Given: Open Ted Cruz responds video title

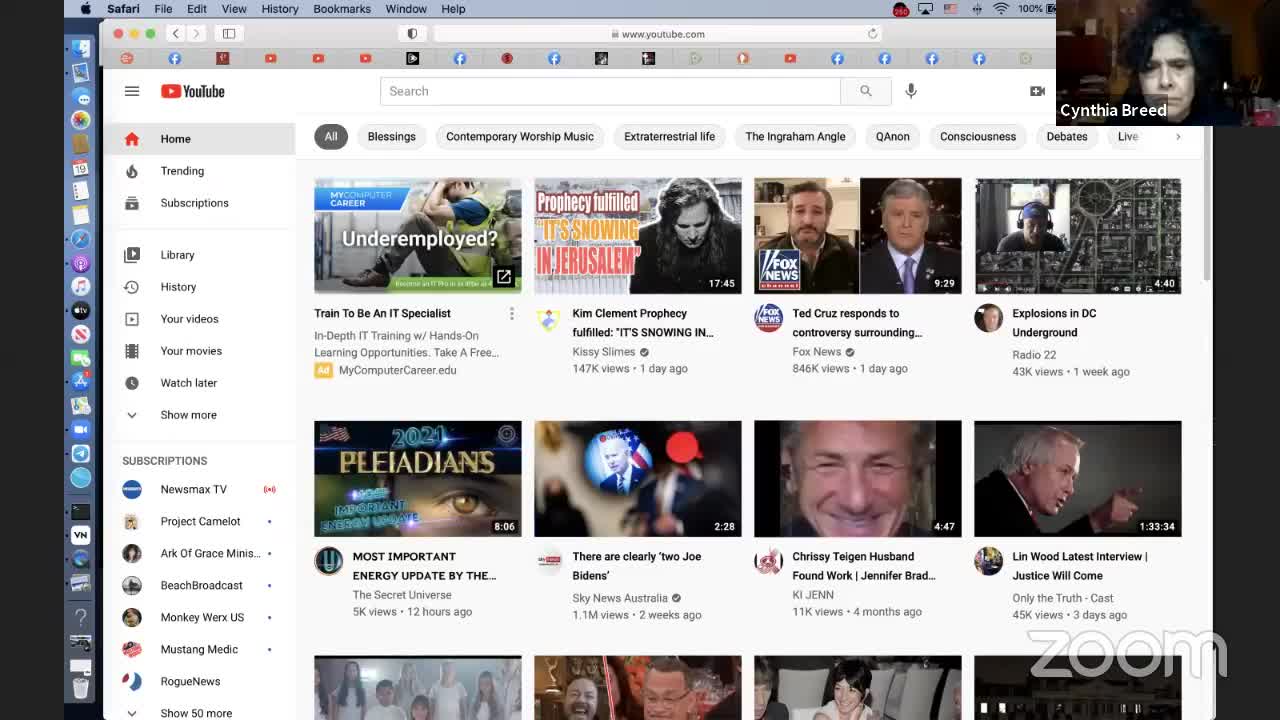Looking at the screenshot, I should pyautogui.click(x=857, y=323).
